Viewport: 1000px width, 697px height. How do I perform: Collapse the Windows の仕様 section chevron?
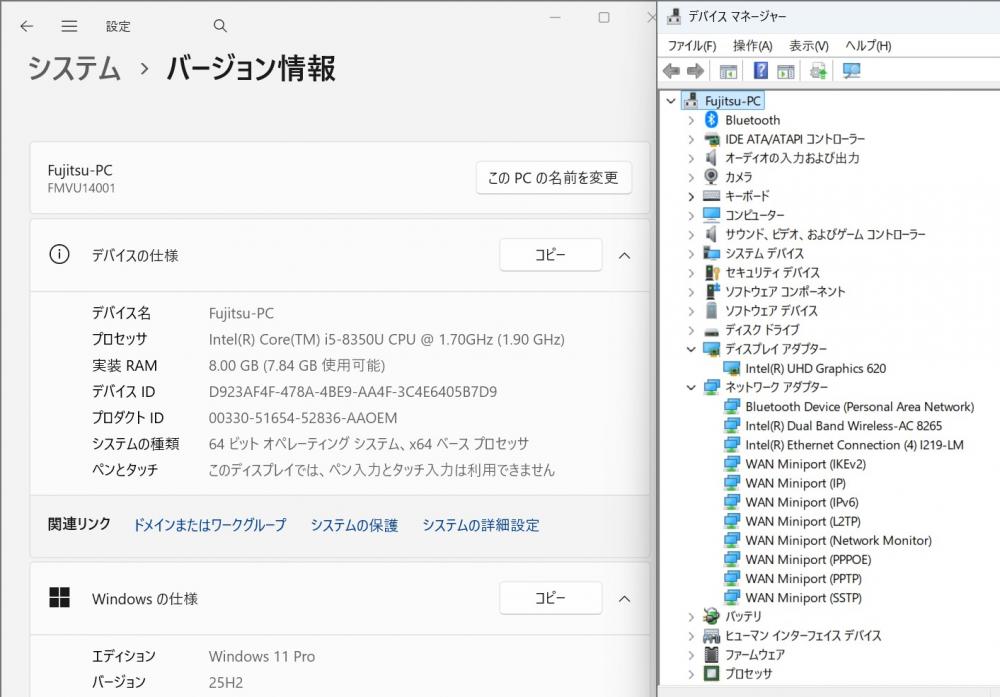coord(624,598)
